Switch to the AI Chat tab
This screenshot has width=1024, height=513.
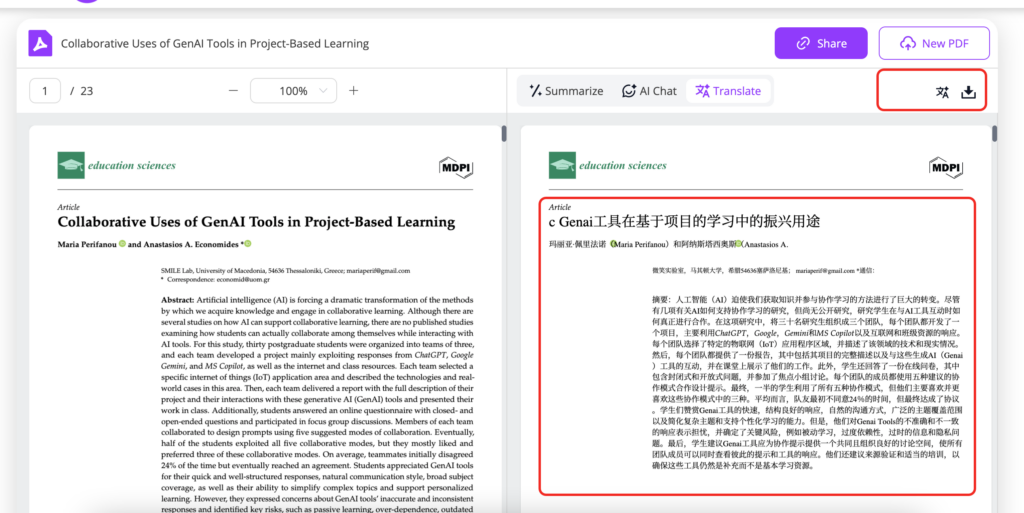click(x=648, y=91)
